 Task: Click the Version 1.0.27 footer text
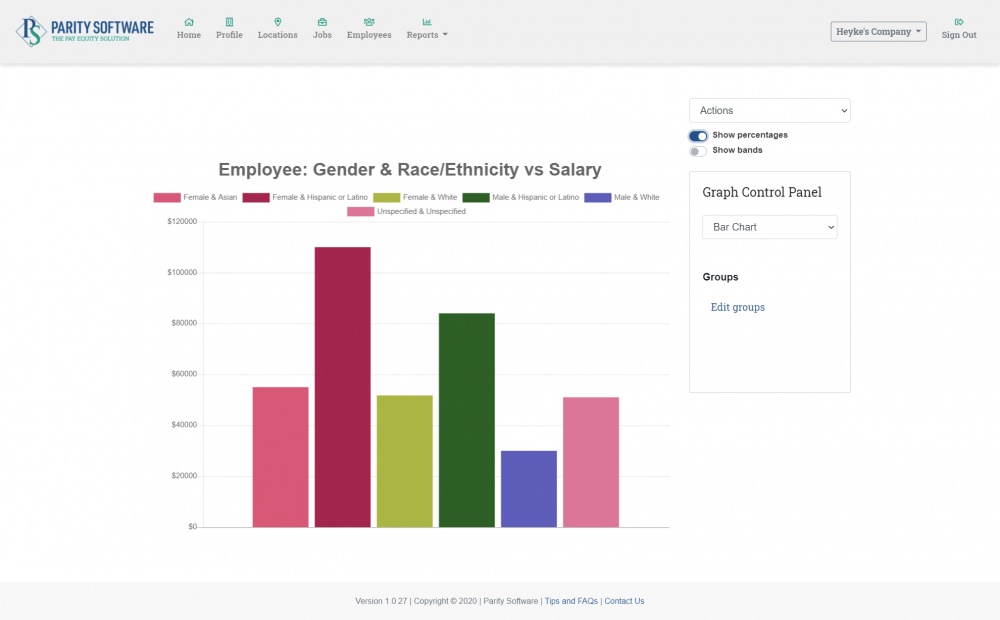click(381, 601)
